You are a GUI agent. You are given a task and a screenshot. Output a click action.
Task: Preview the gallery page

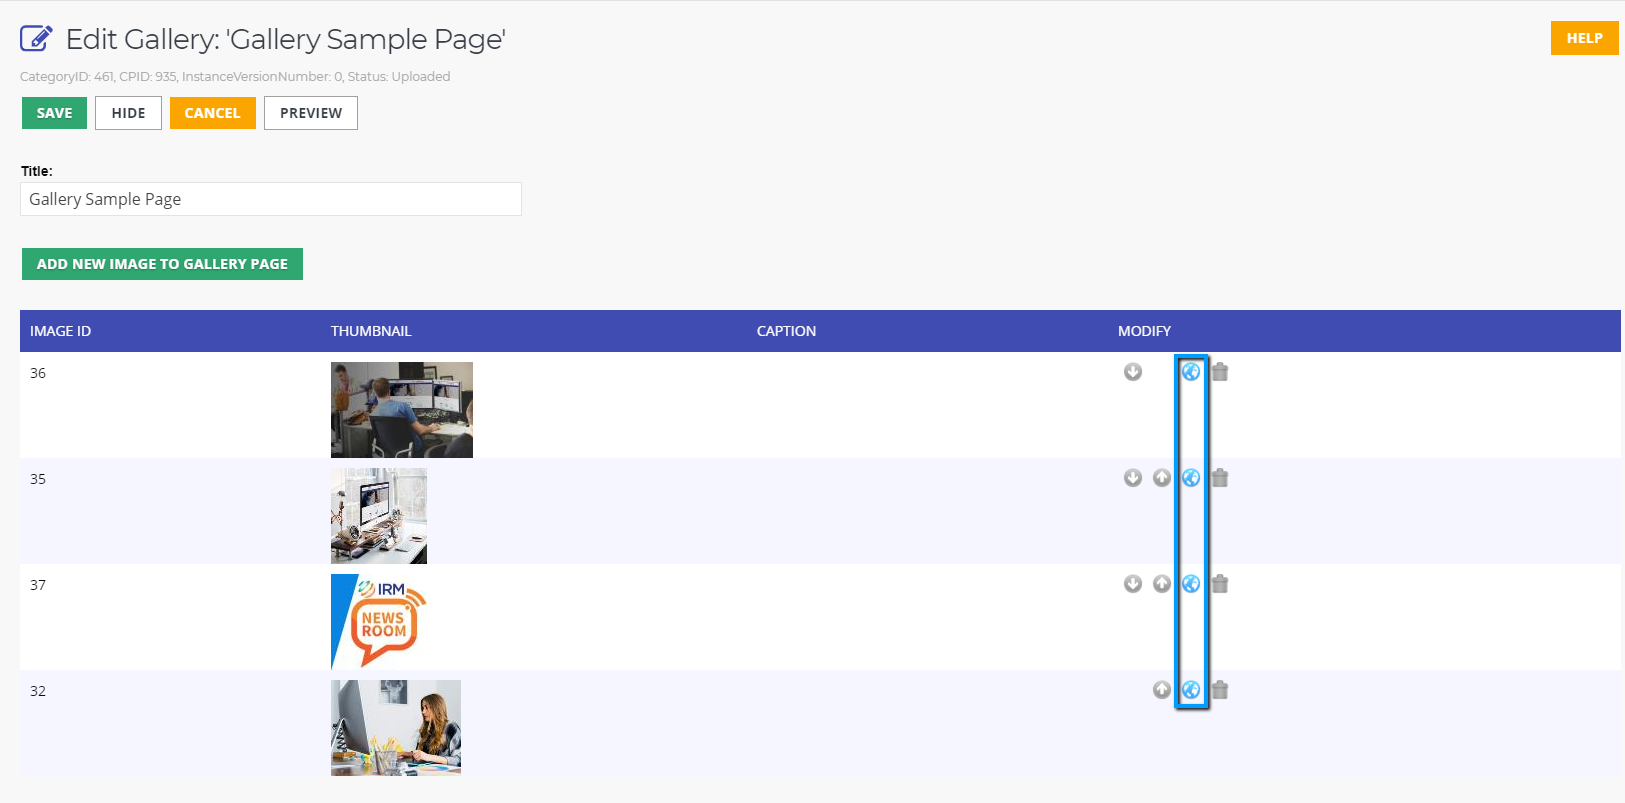(311, 113)
